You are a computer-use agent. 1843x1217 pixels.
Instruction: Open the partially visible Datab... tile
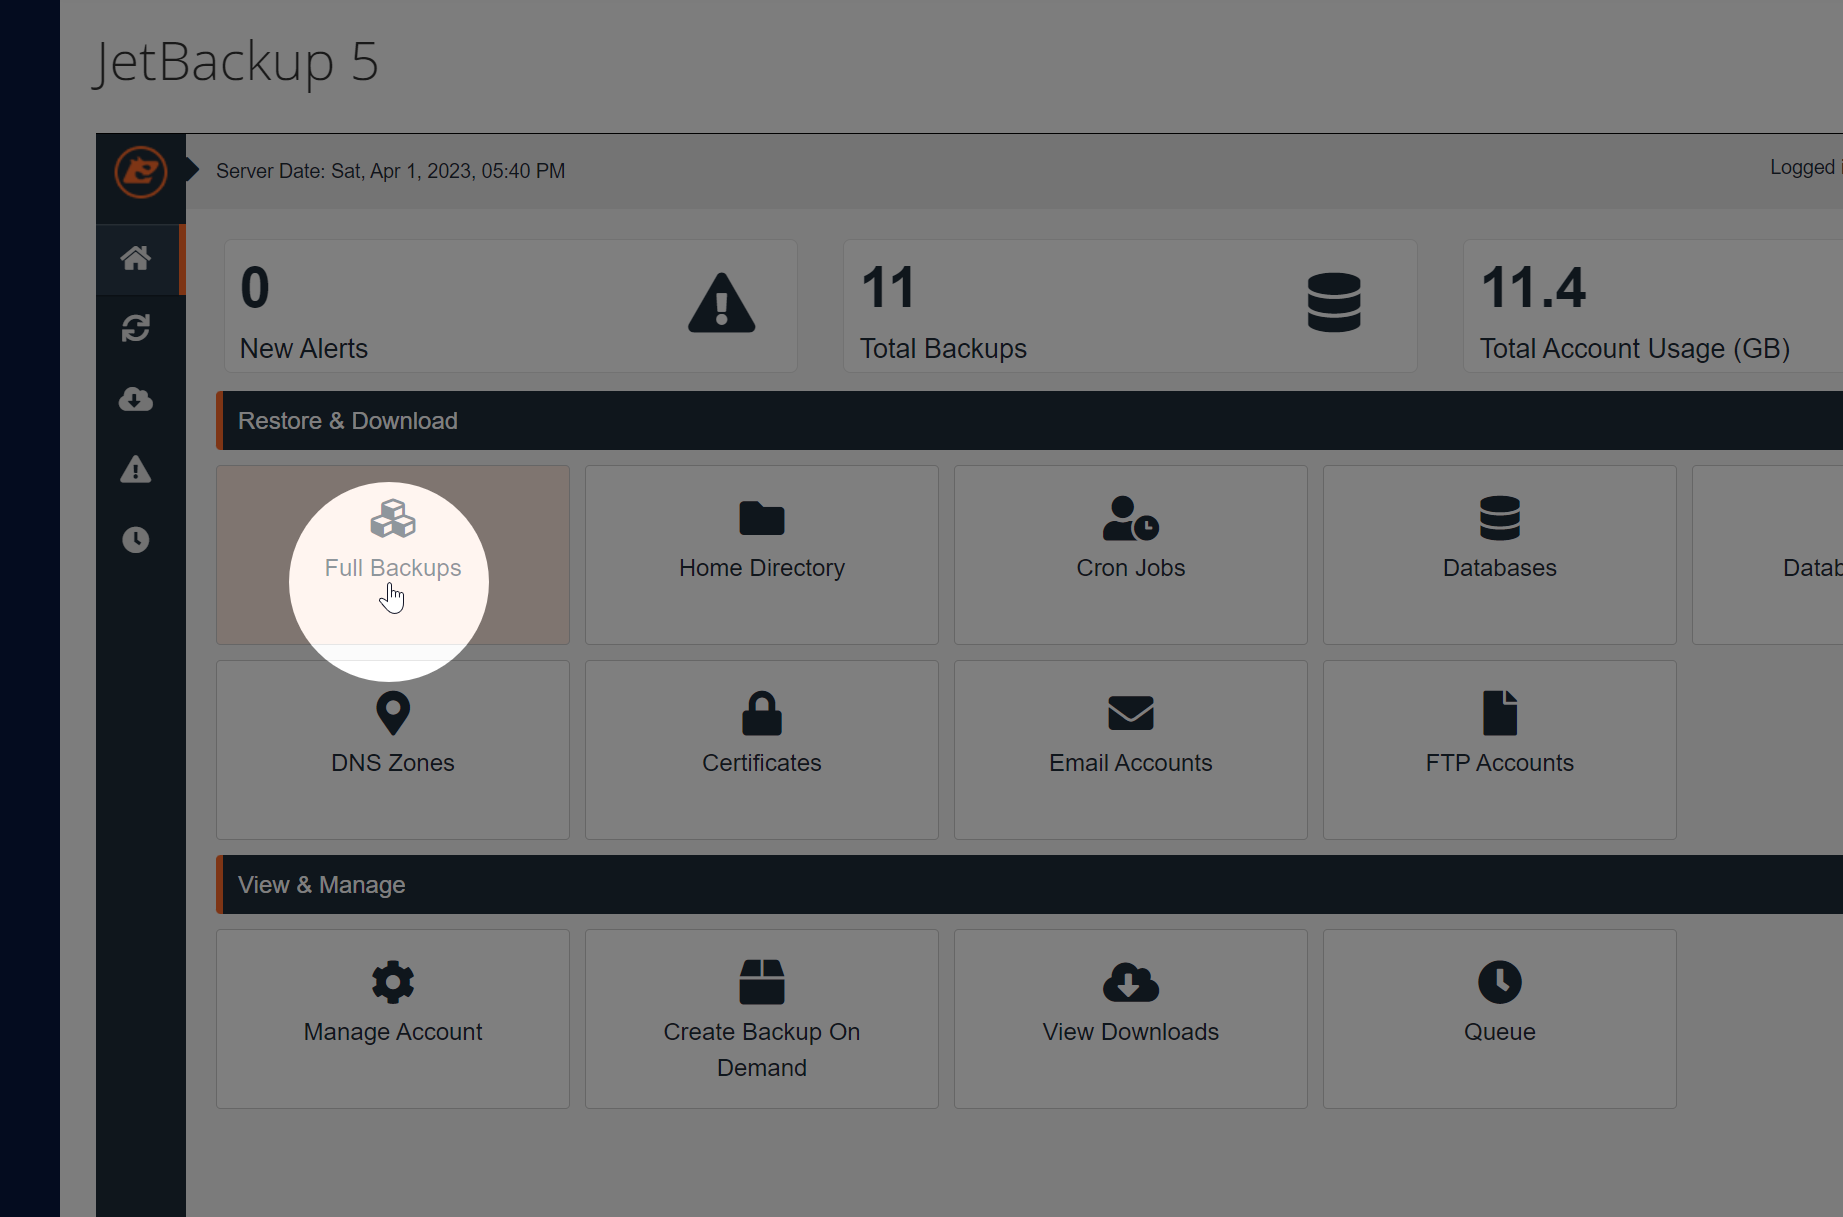pyautogui.click(x=1768, y=555)
